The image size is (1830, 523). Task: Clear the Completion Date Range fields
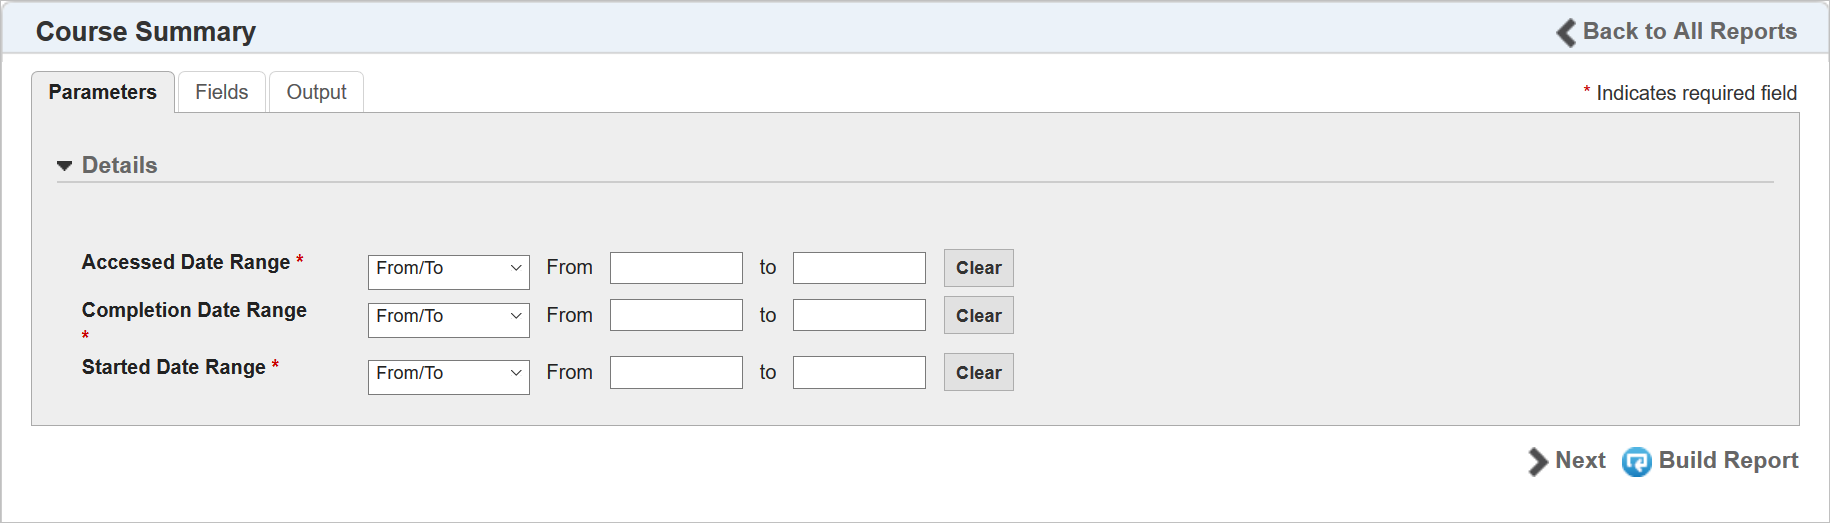978,316
